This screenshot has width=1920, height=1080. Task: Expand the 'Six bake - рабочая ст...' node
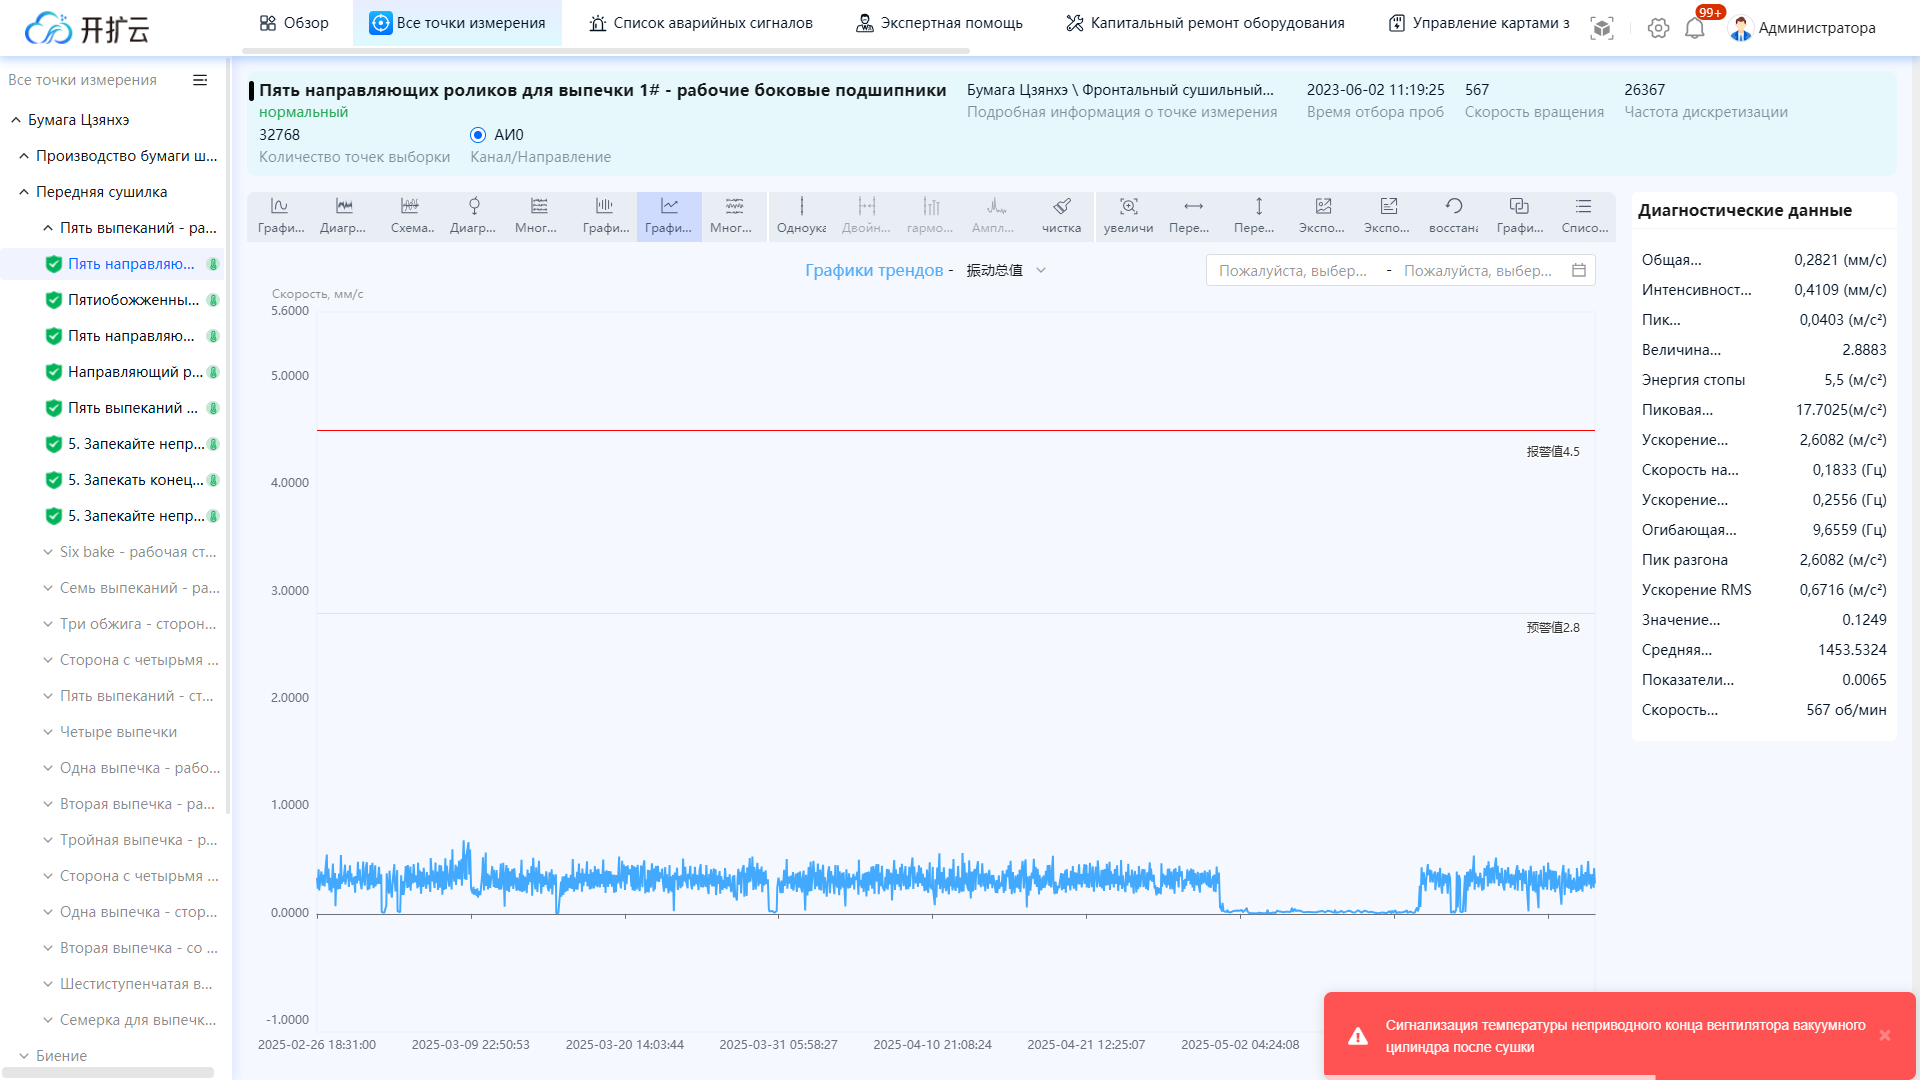(x=48, y=552)
